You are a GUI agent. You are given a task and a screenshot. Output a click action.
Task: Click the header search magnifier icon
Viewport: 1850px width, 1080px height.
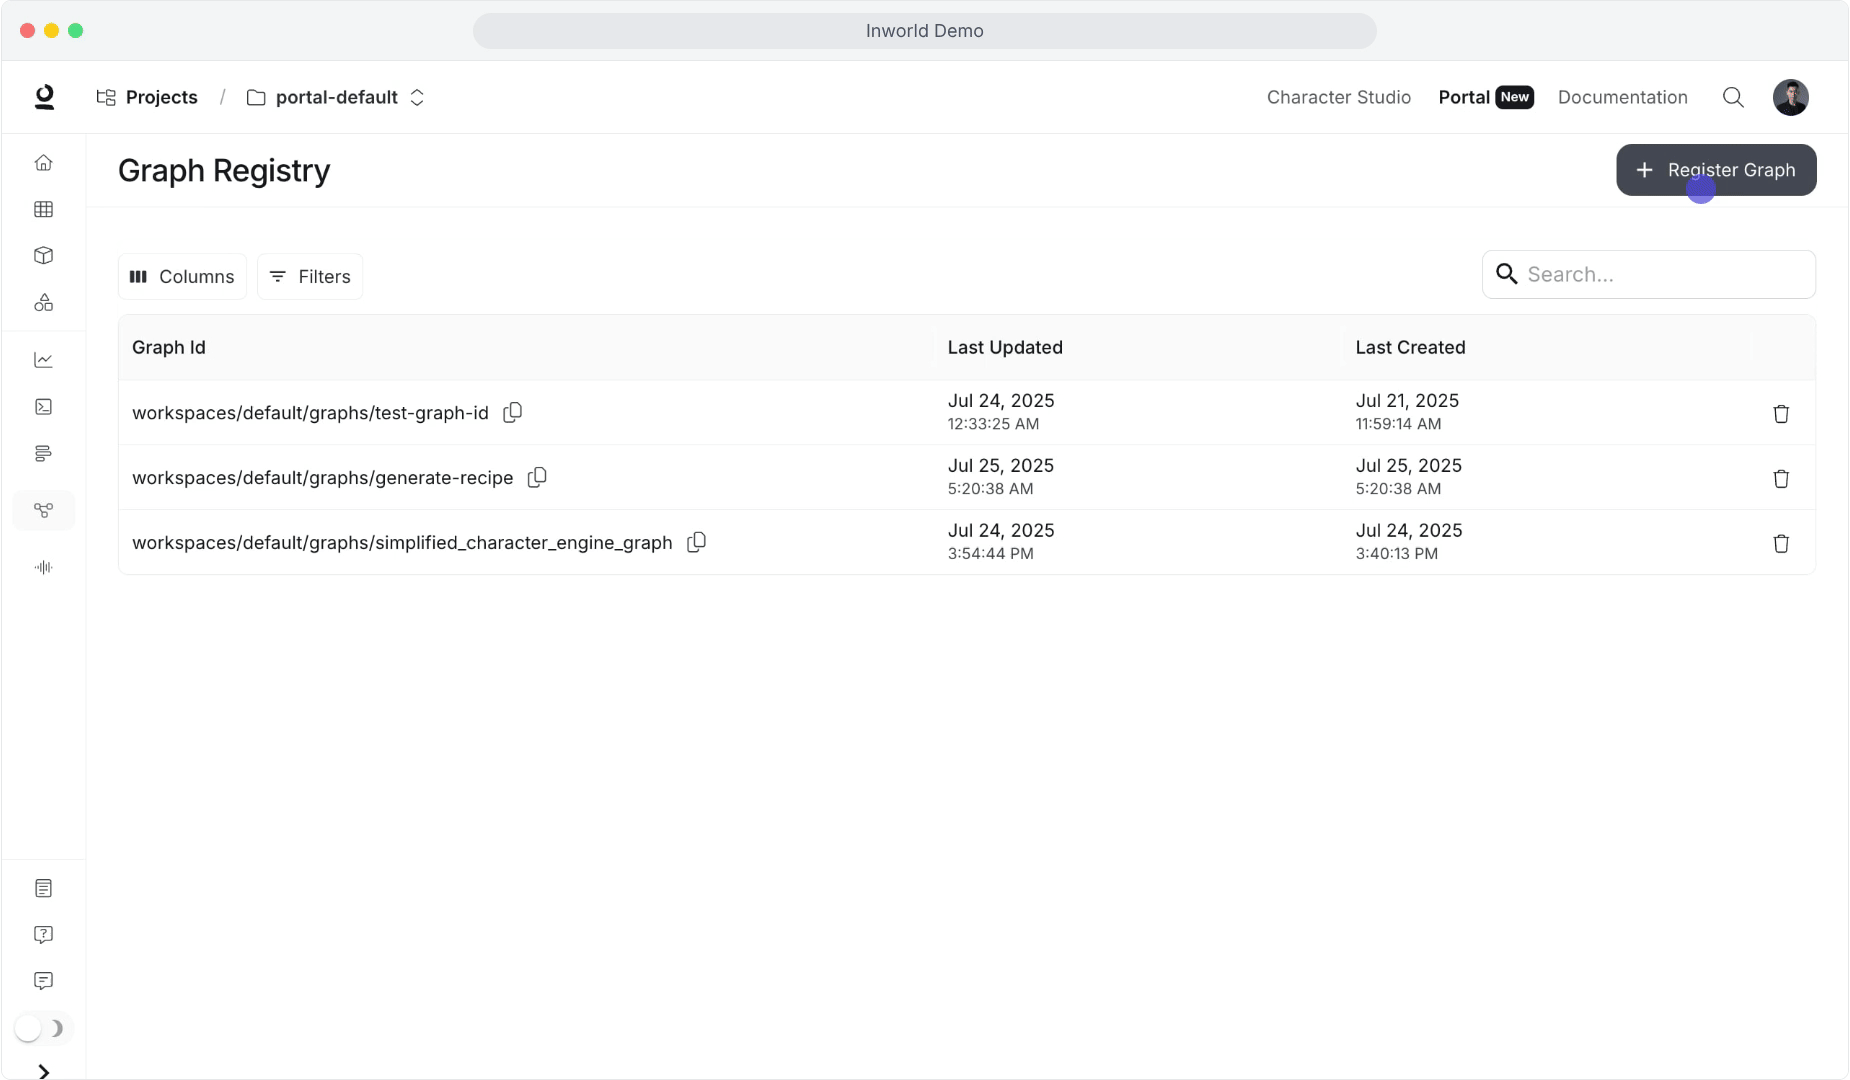click(1733, 97)
